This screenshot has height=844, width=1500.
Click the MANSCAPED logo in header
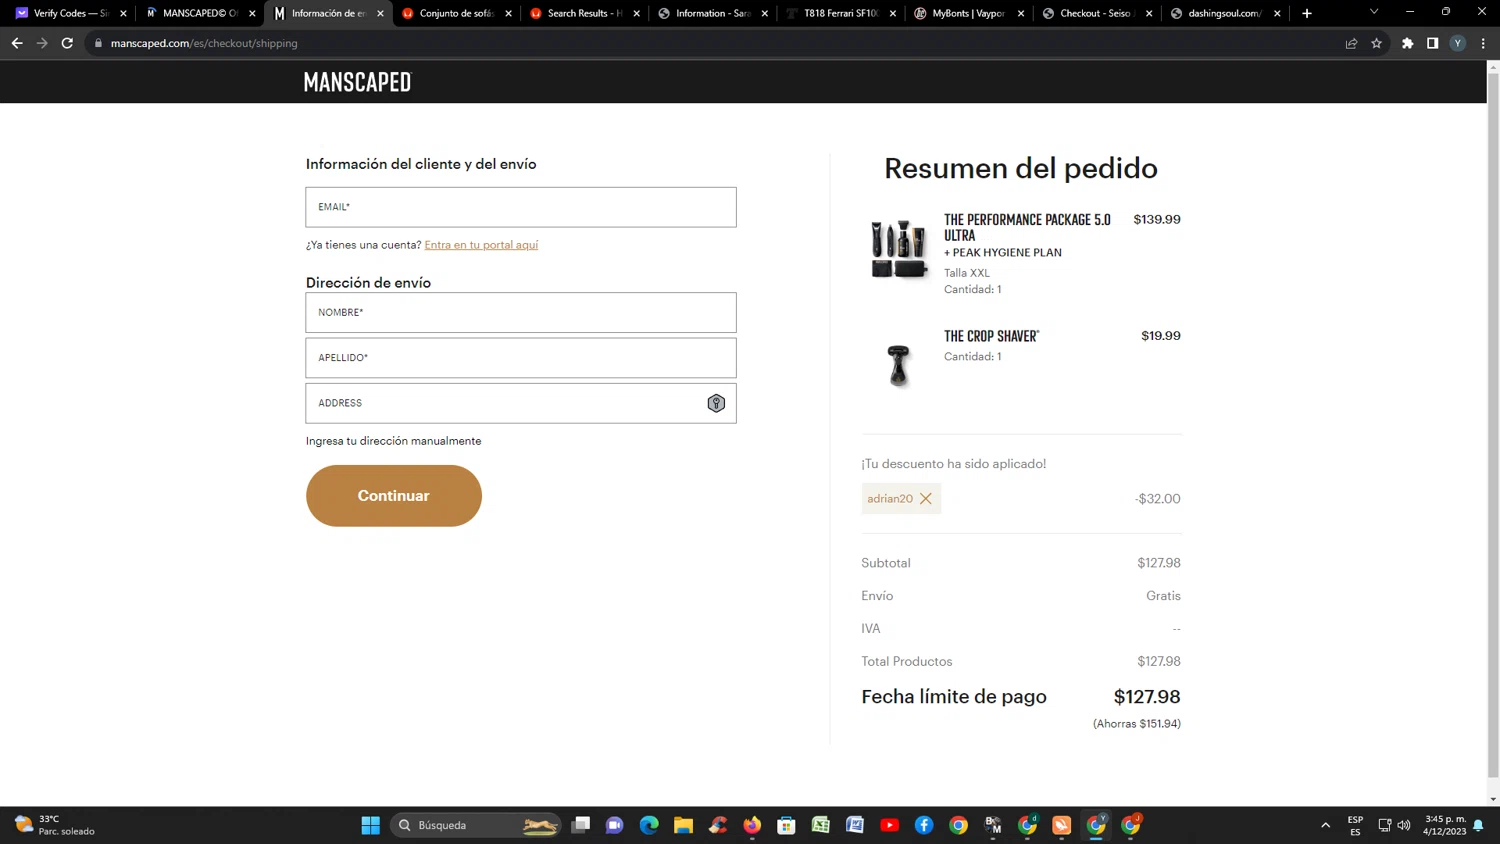point(357,82)
